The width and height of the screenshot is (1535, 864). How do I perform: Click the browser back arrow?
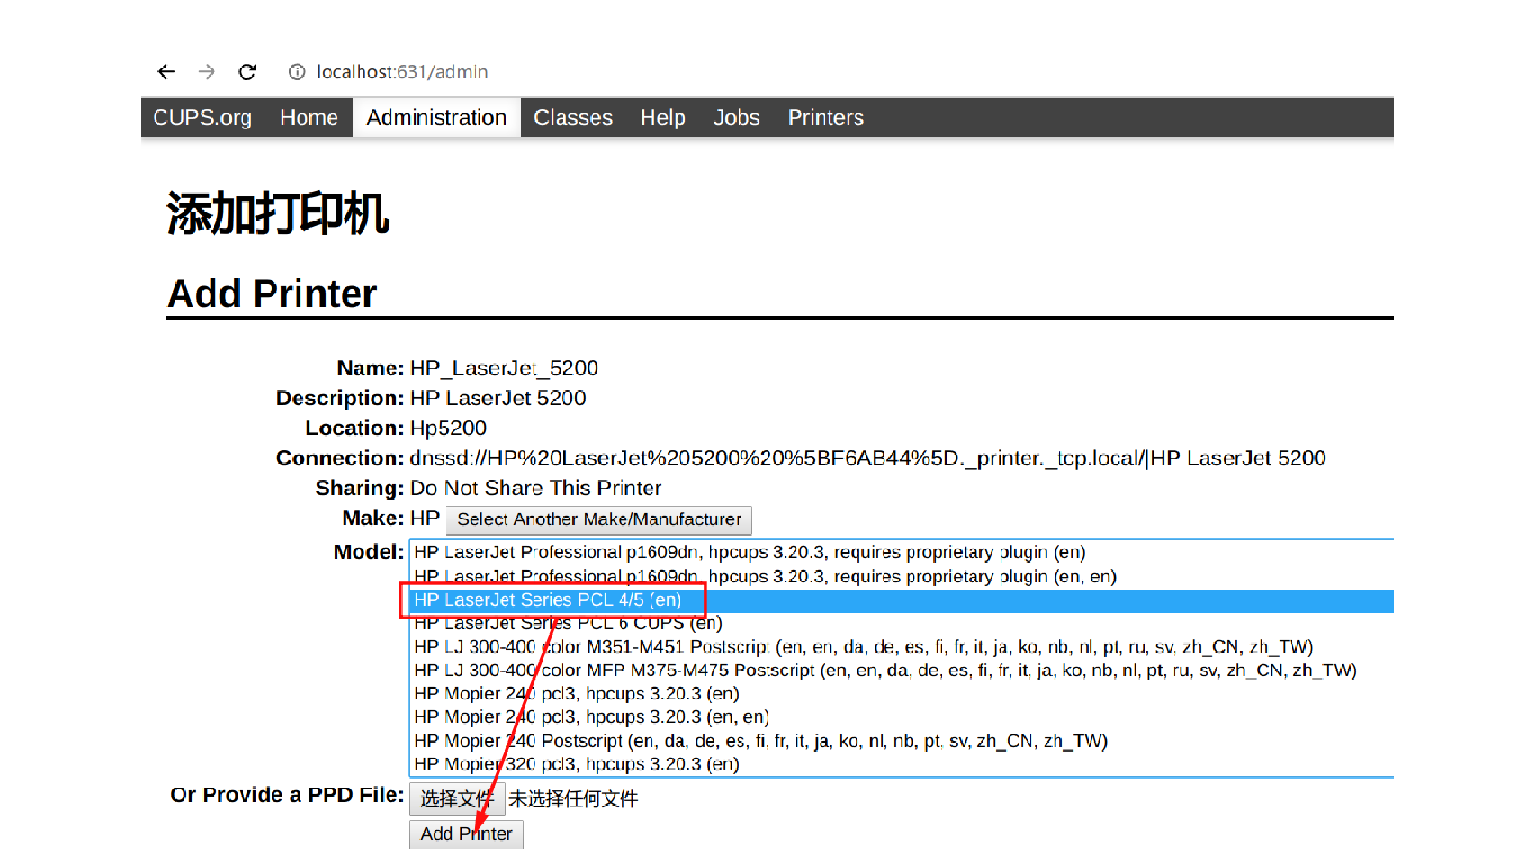(x=166, y=72)
